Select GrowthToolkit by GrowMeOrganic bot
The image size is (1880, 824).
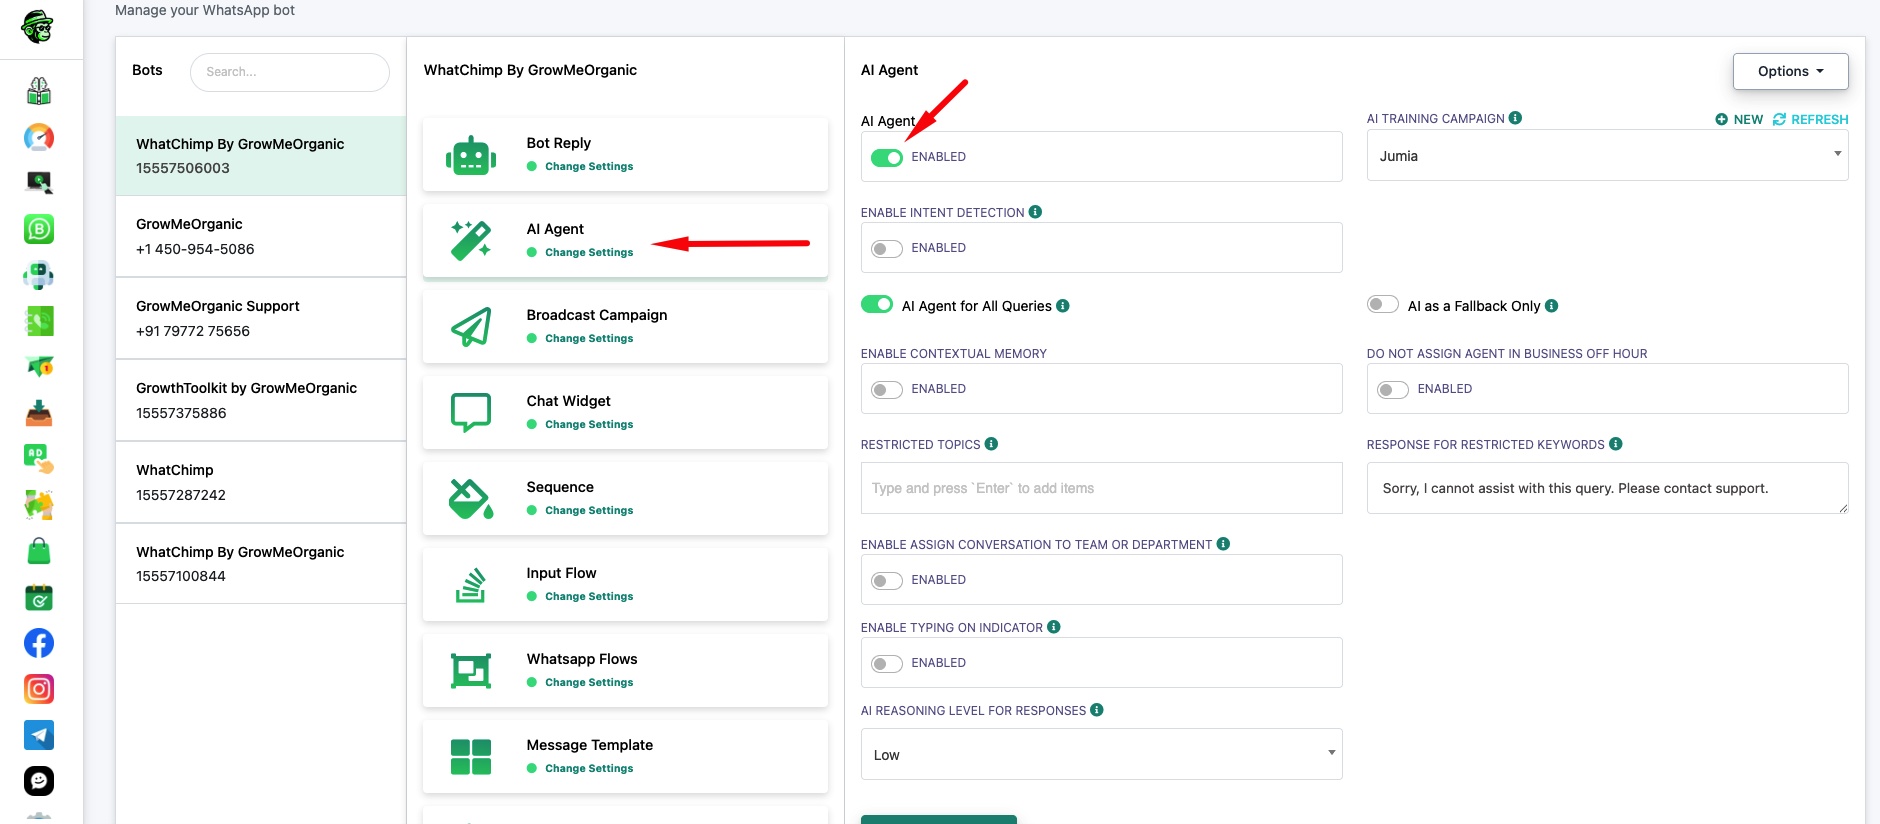261,400
